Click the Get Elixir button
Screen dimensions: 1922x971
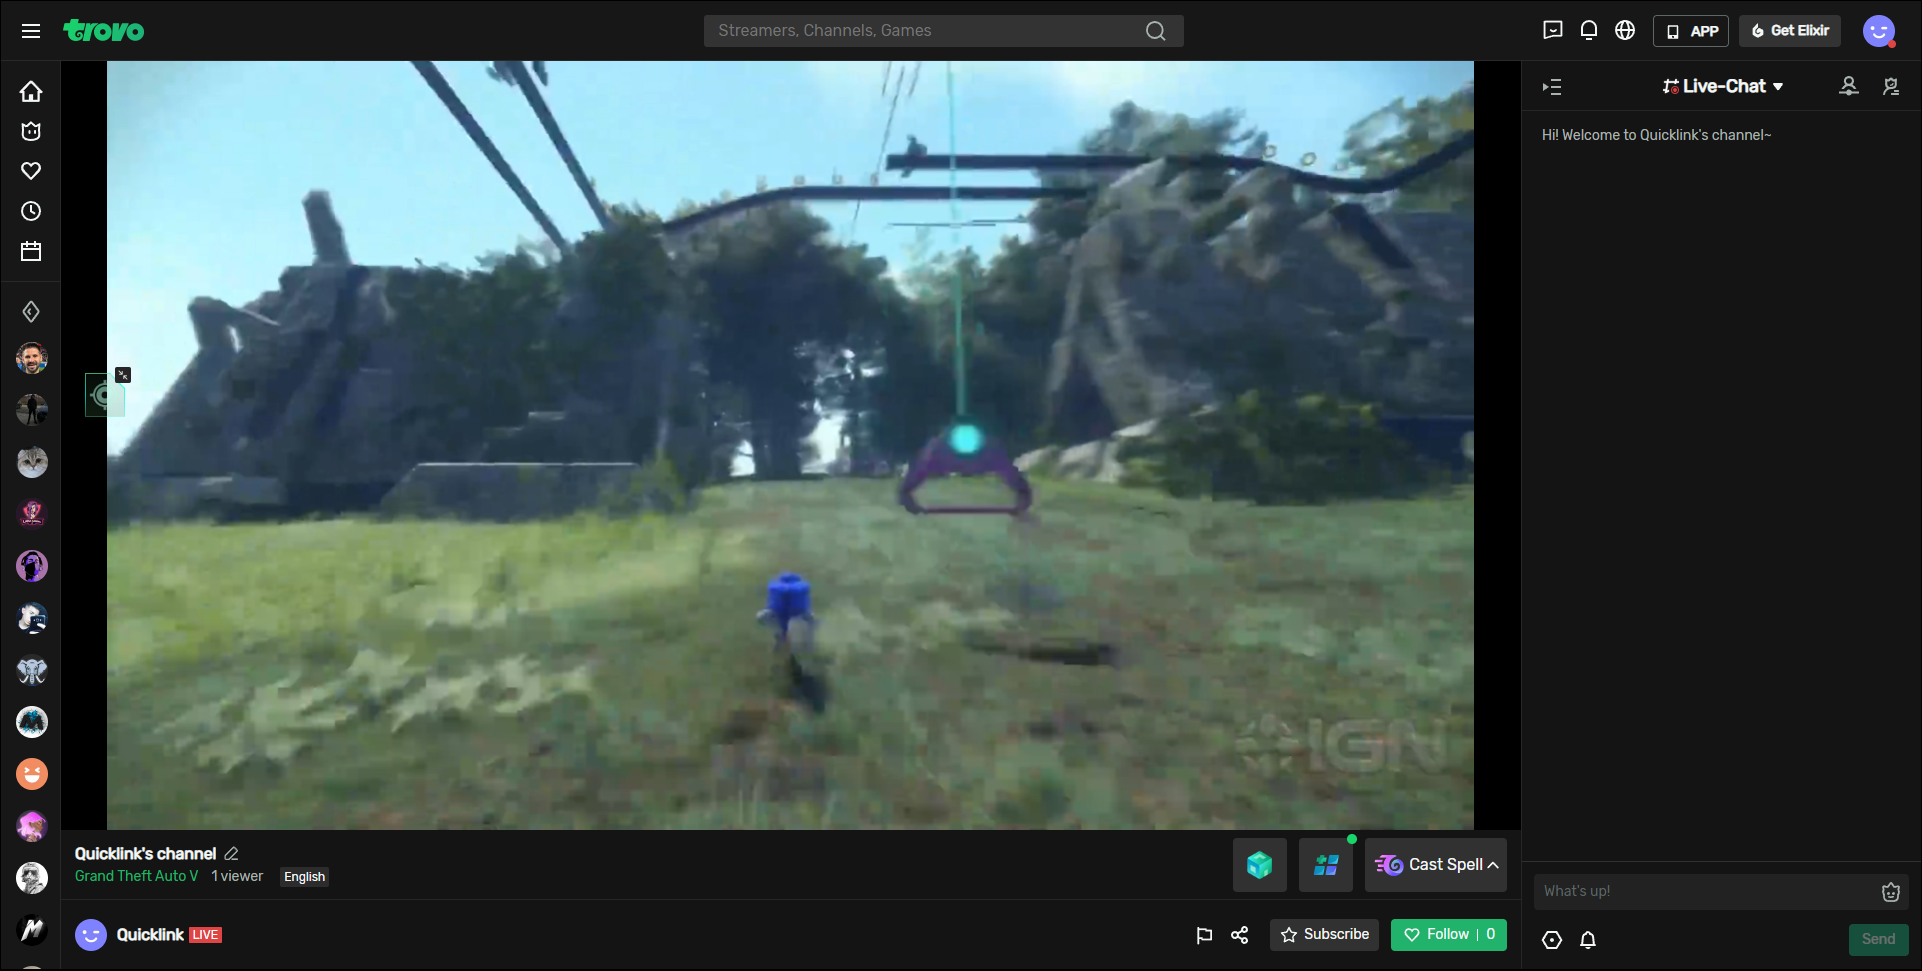click(1790, 31)
